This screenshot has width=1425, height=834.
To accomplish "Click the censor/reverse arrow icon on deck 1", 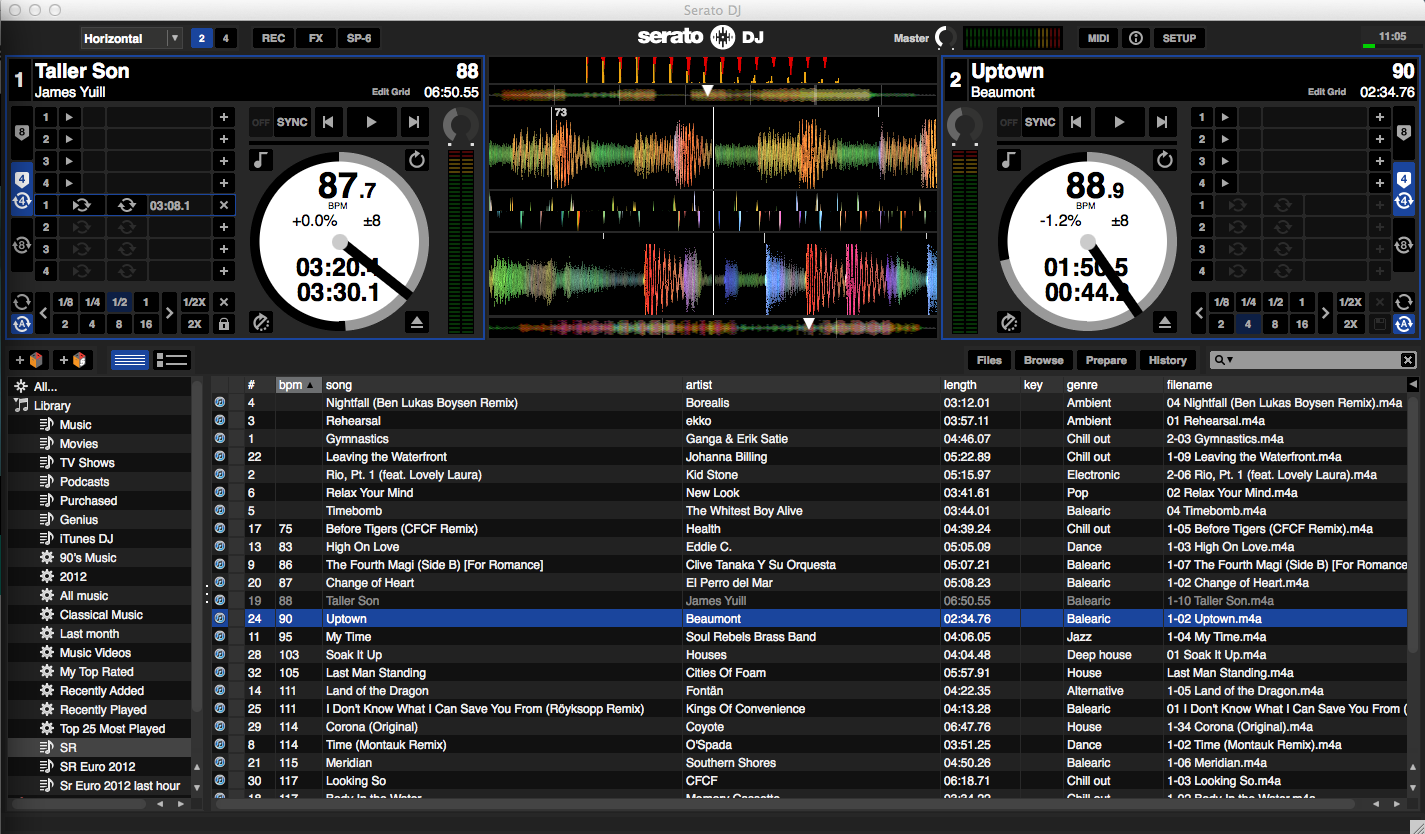I will click(x=416, y=160).
